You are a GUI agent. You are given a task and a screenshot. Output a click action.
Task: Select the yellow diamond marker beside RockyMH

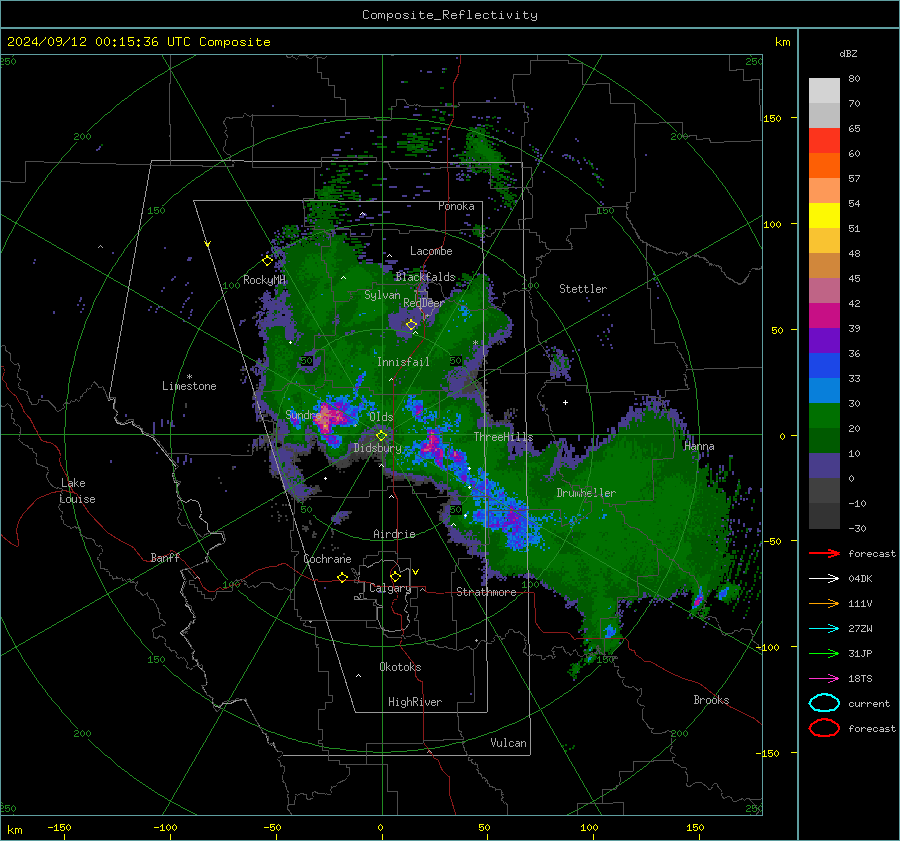[267, 261]
